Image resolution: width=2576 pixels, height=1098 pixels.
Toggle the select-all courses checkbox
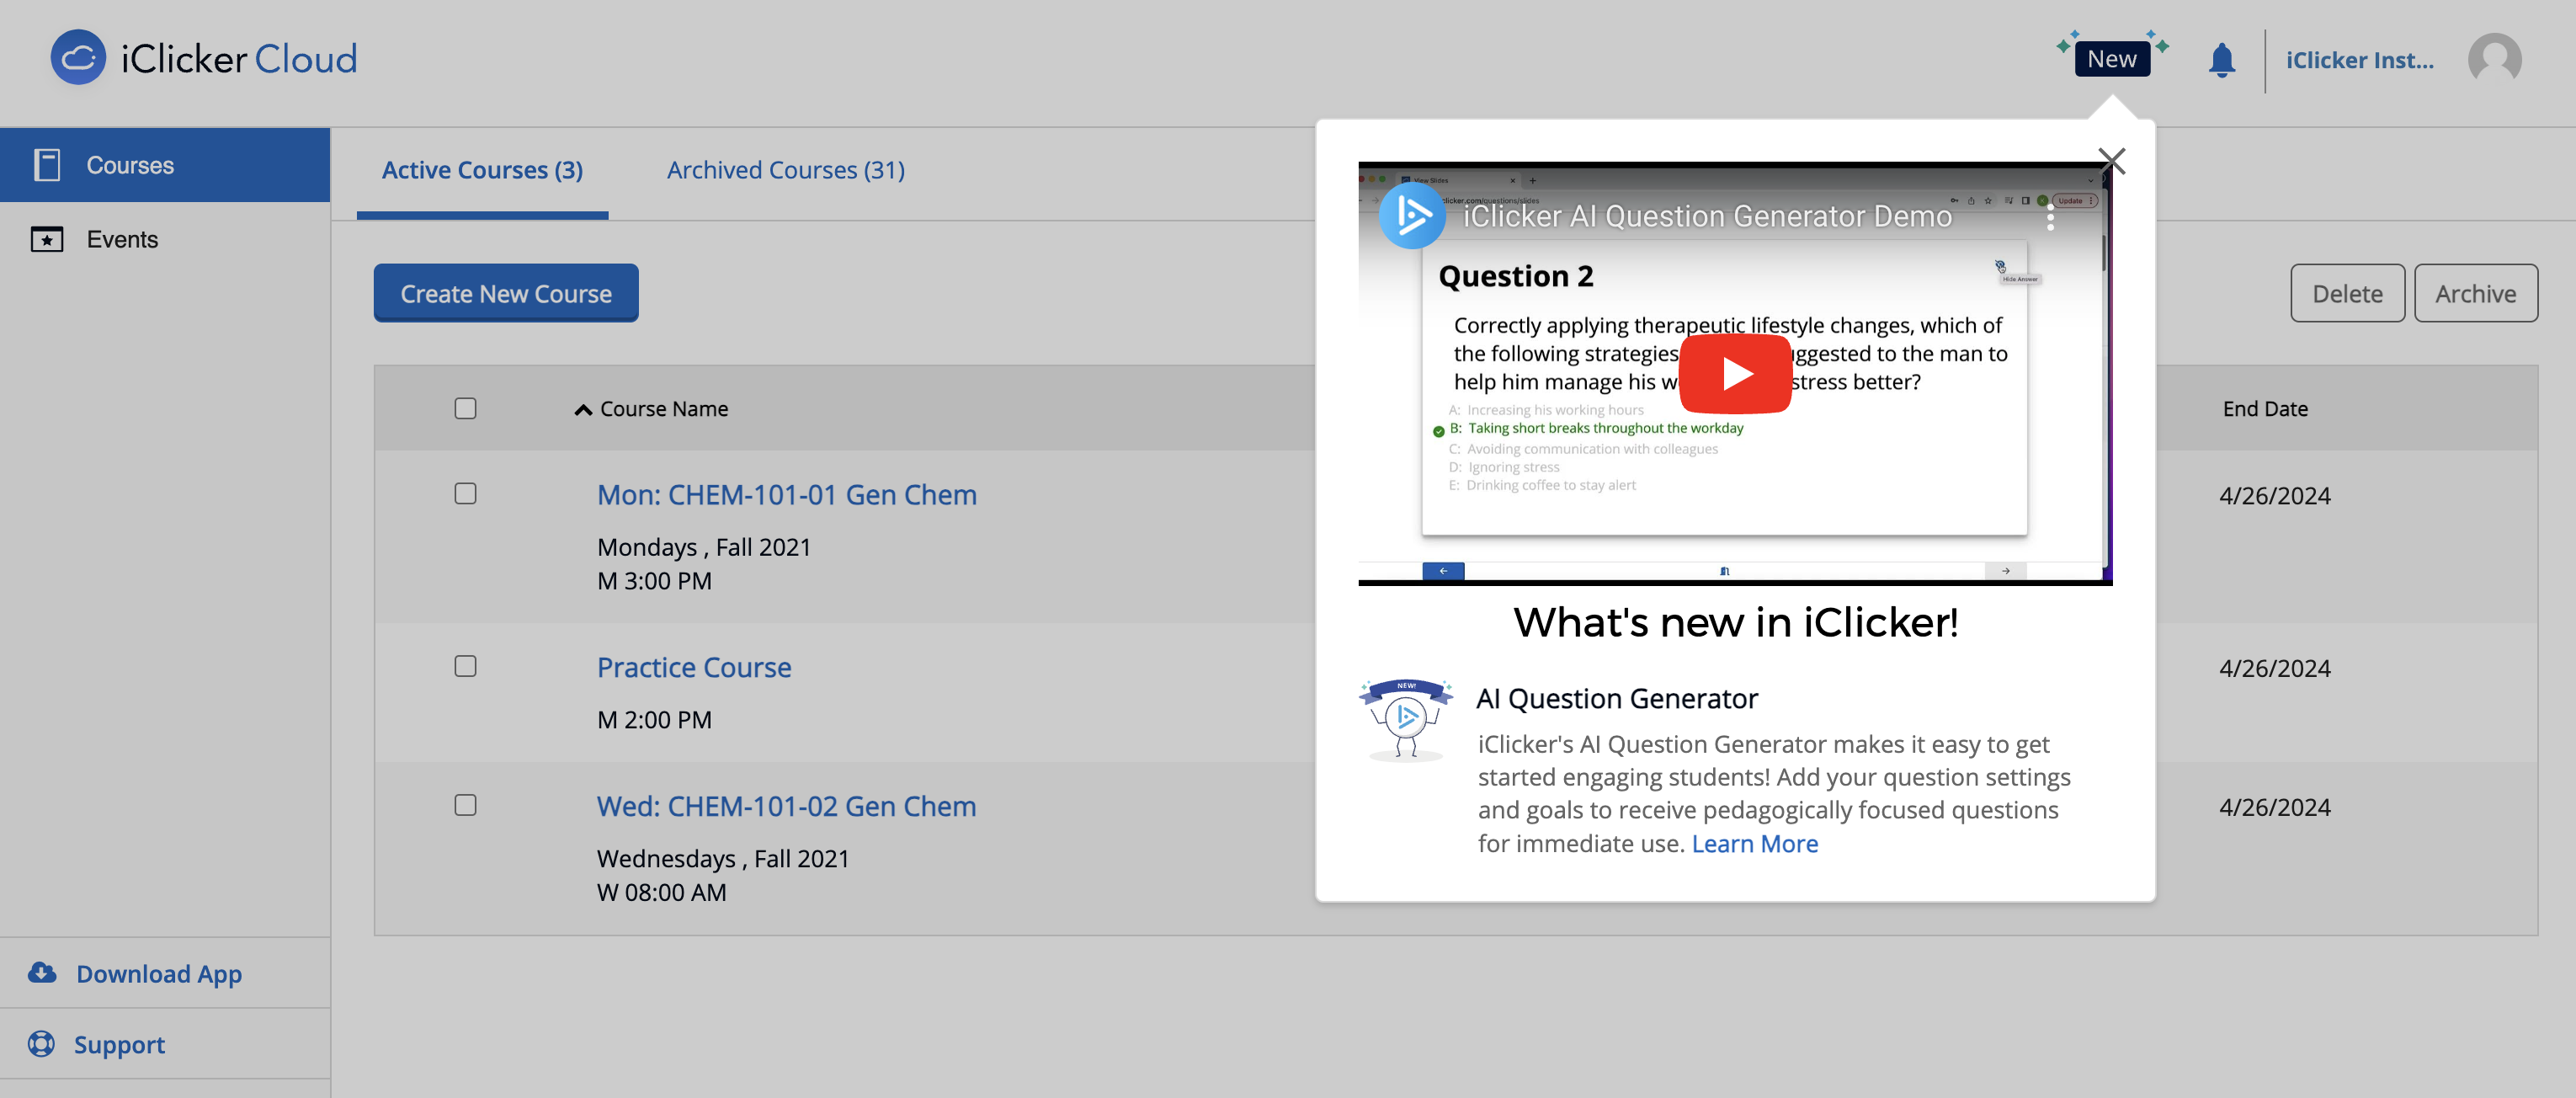(465, 408)
